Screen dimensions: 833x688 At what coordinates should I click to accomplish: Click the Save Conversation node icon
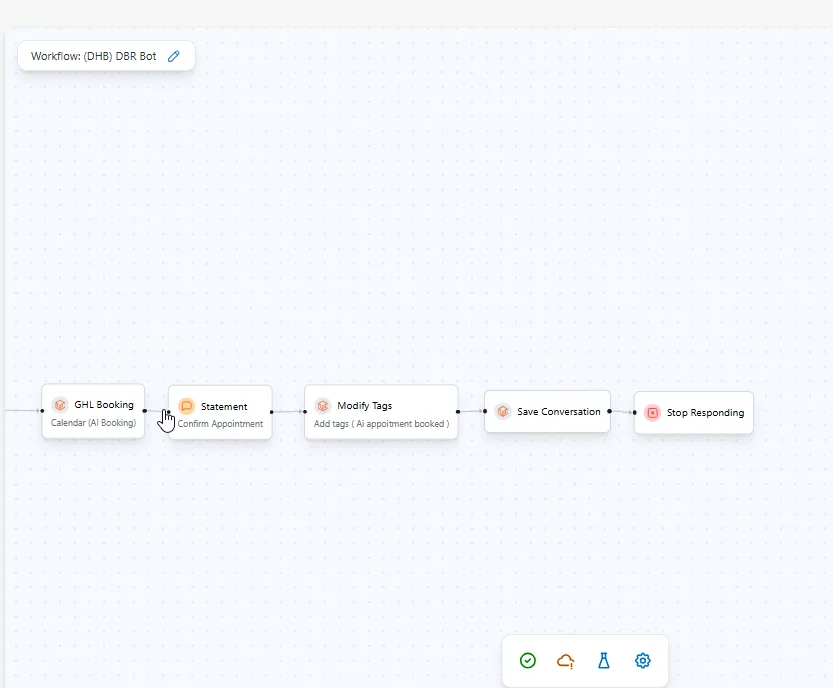tap(503, 411)
